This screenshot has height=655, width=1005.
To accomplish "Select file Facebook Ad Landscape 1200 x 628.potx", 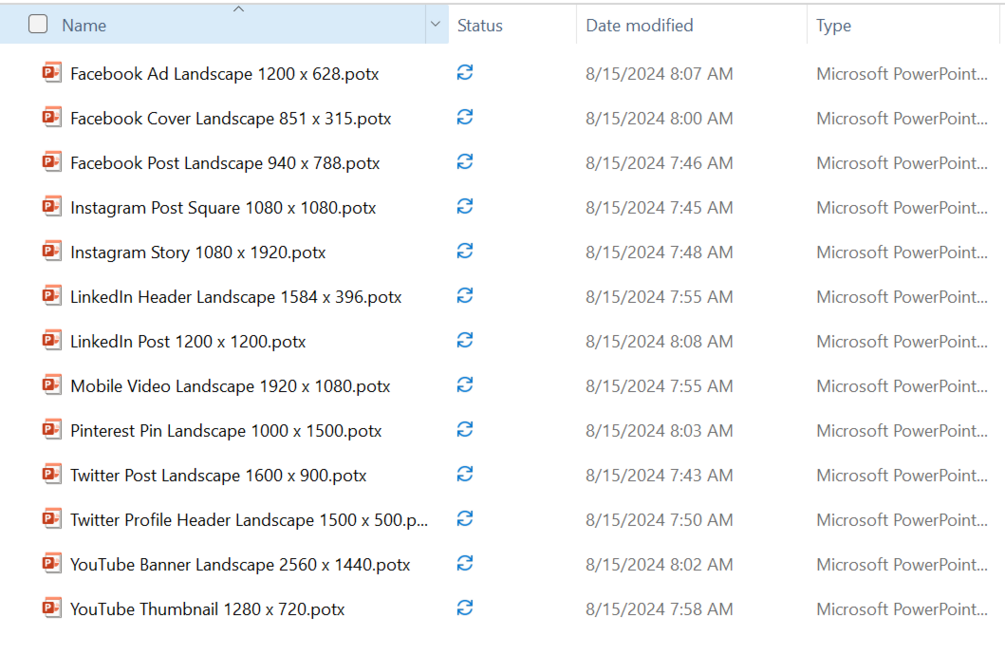I will pyautogui.click(x=224, y=74).
